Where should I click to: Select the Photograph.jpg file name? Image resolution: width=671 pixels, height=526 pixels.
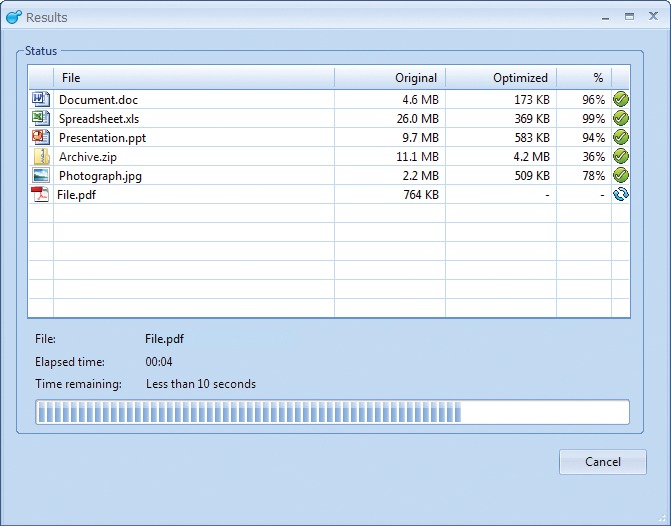(99, 176)
